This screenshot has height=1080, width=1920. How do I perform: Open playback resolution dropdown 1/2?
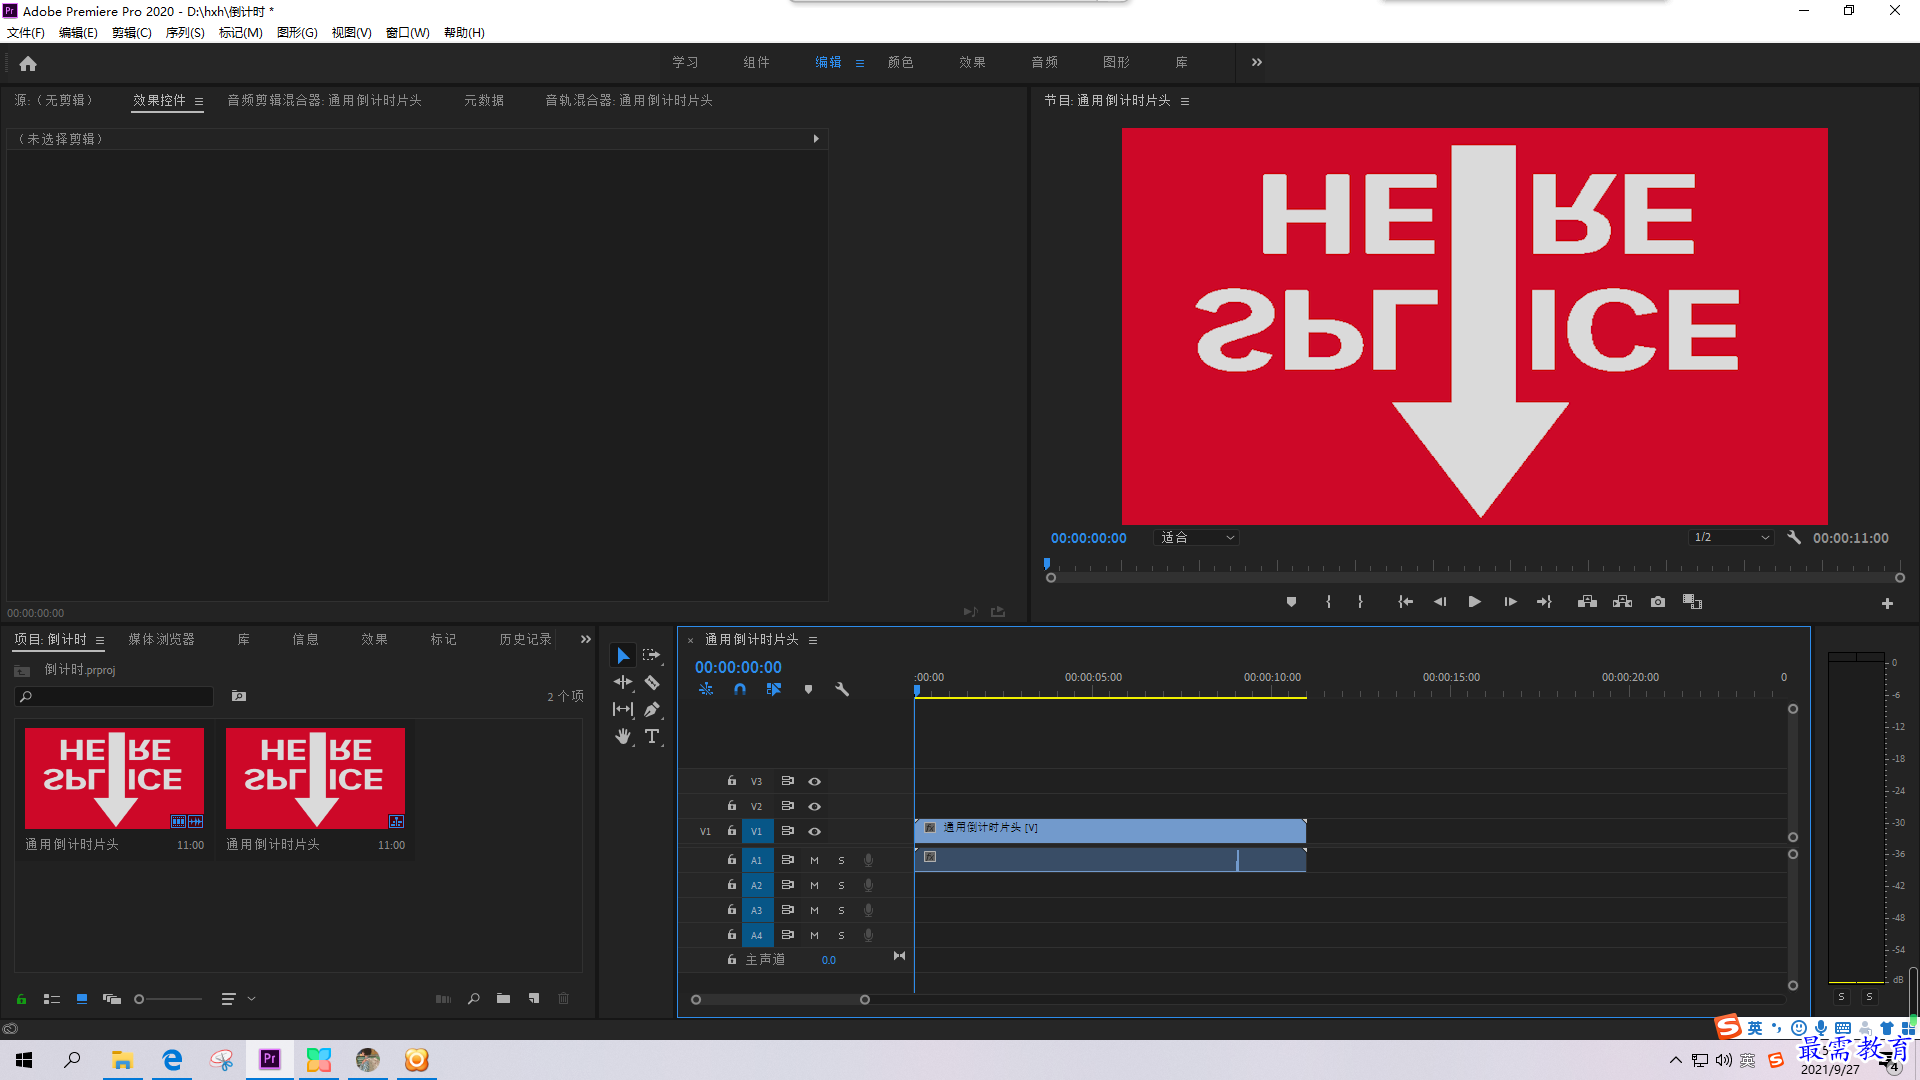point(1731,537)
